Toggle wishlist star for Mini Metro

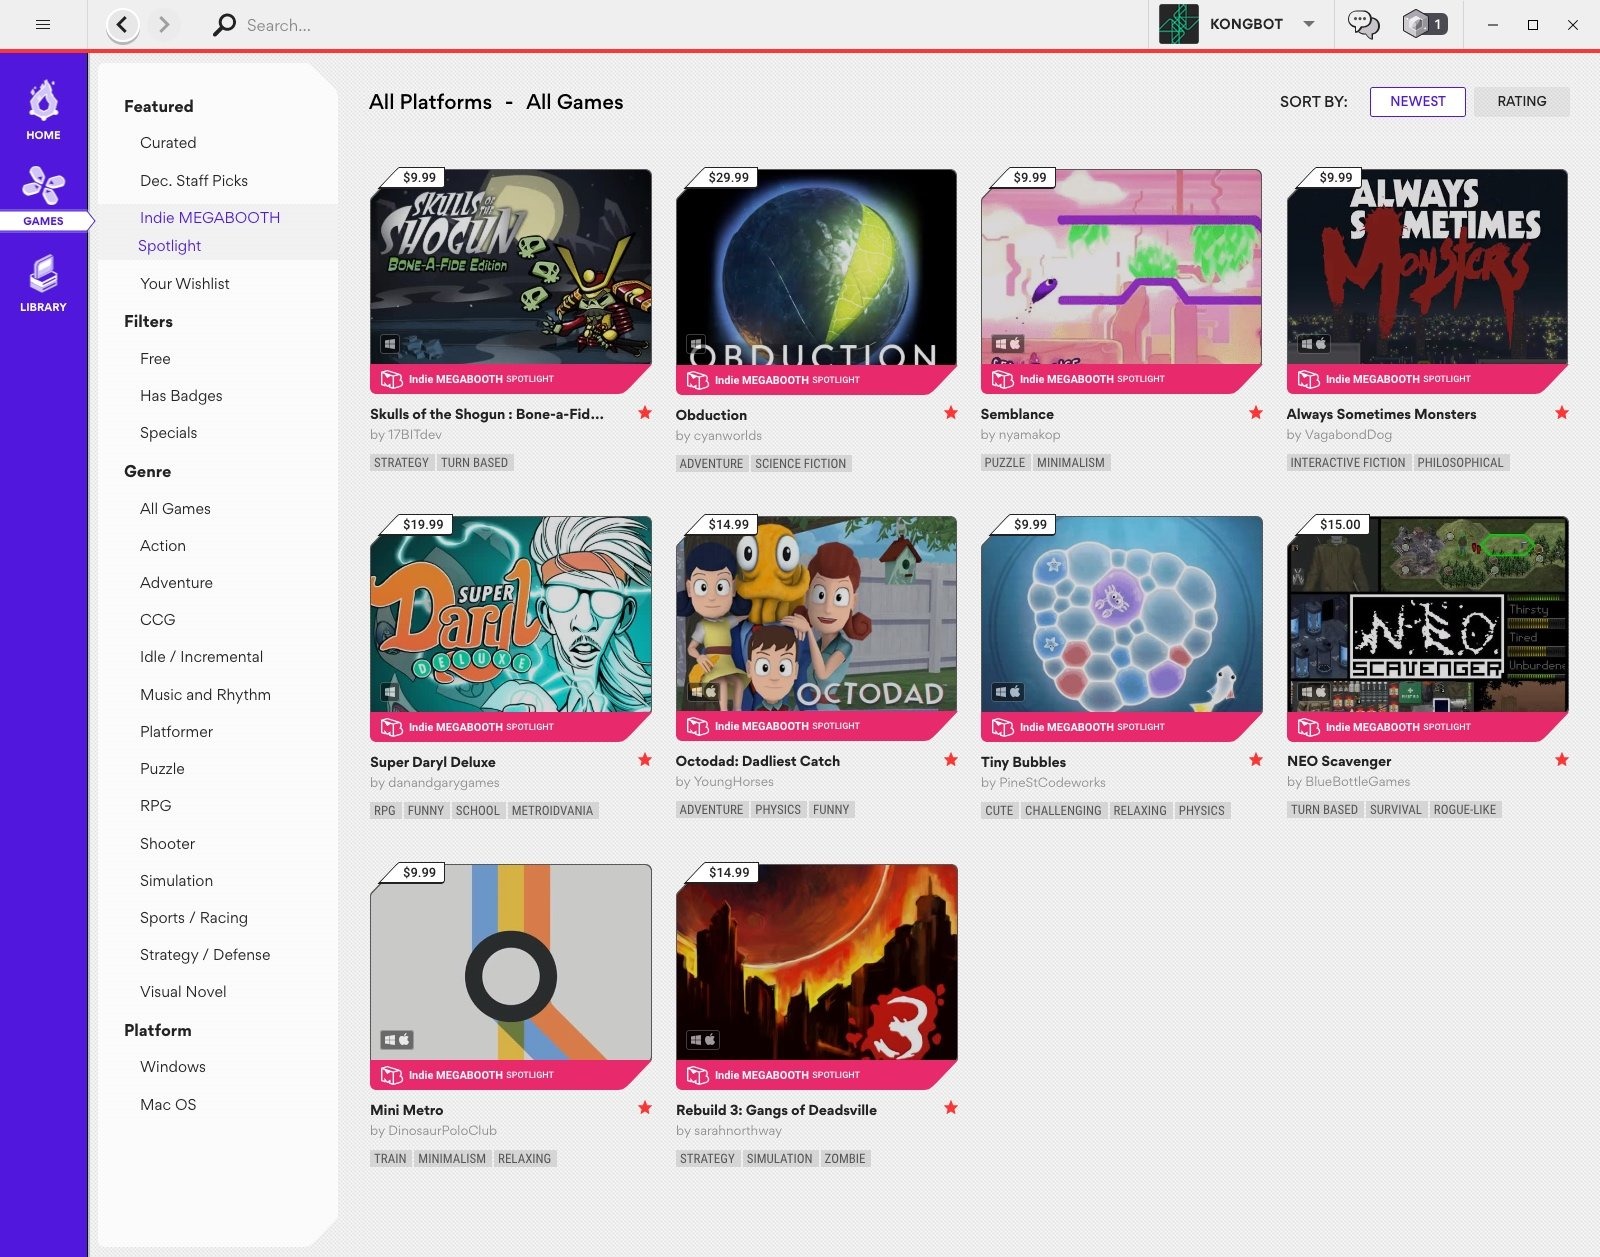tap(645, 1108)
